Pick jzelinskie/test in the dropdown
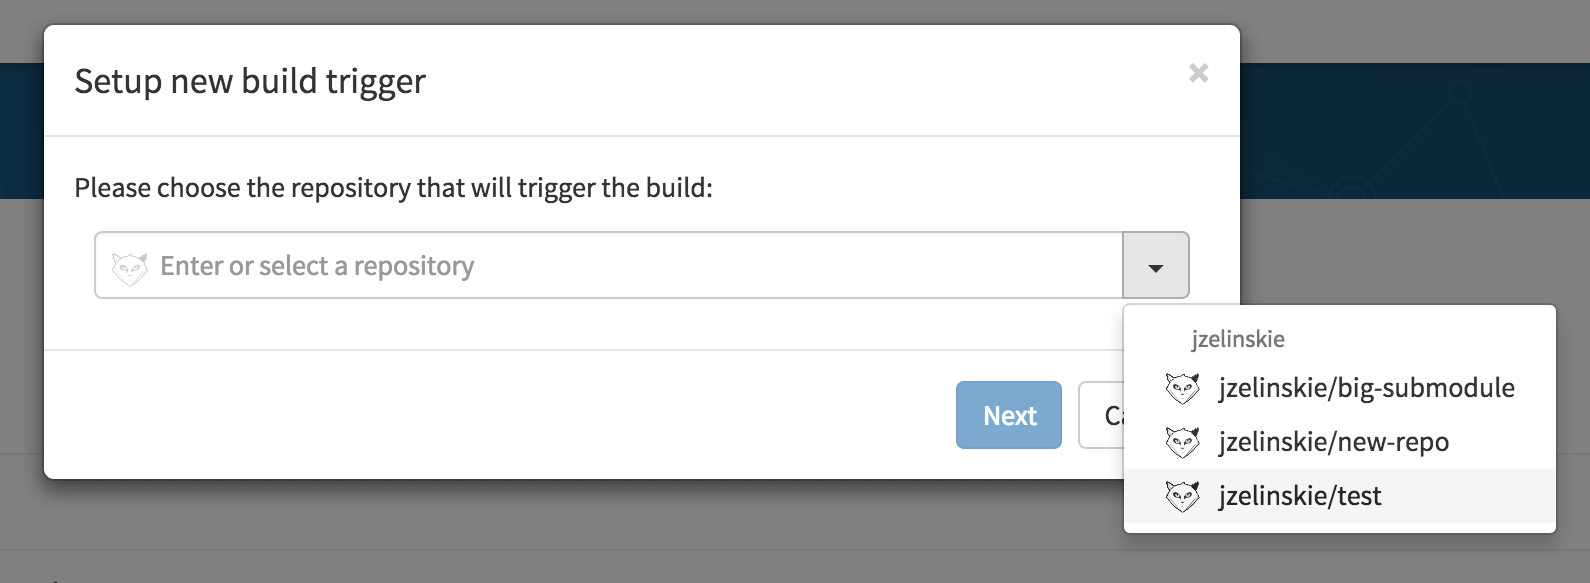 click(x=1340, y=496)
